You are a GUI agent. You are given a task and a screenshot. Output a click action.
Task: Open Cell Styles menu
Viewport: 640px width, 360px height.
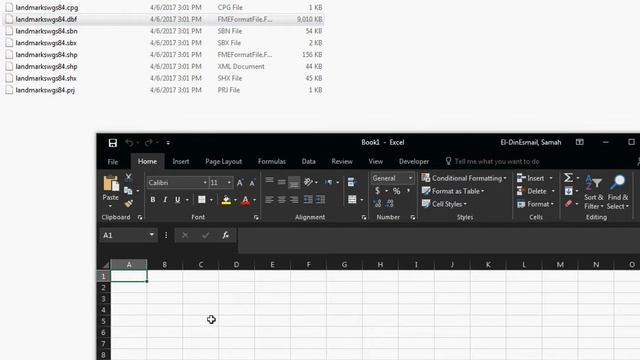click(x=444, y=204)
